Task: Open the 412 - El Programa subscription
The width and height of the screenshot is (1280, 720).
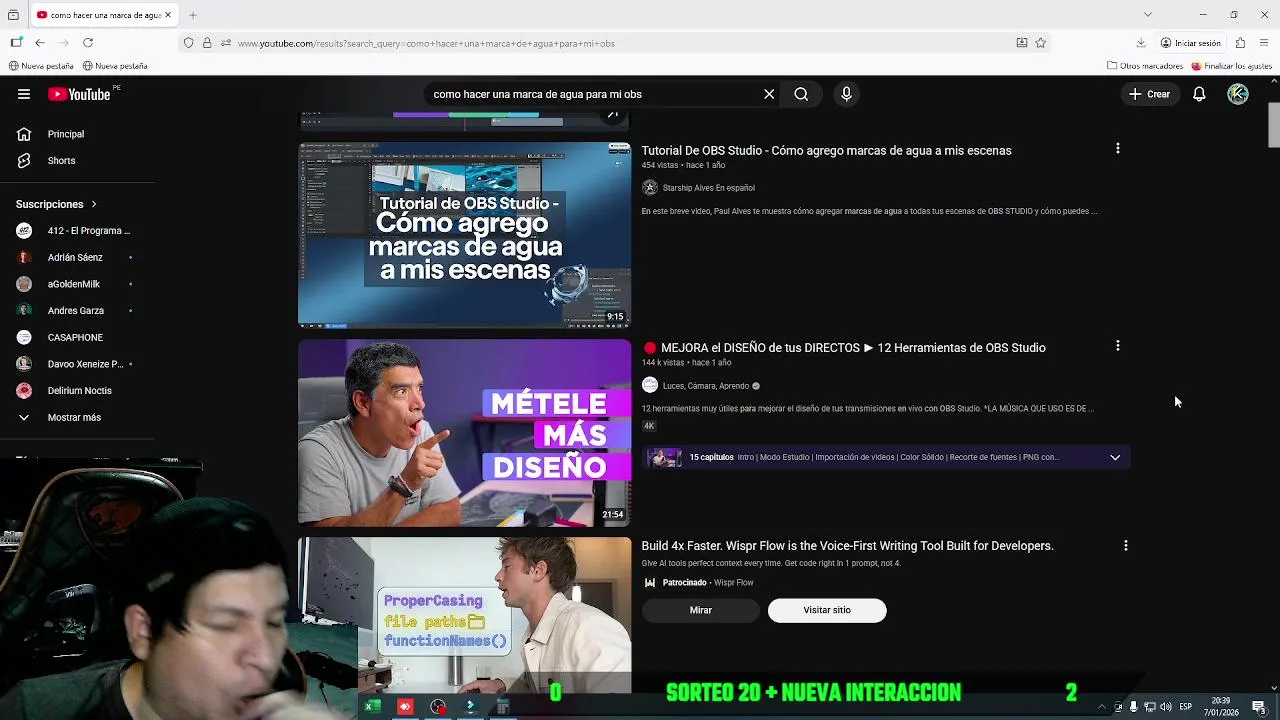Action: [78, 231]
